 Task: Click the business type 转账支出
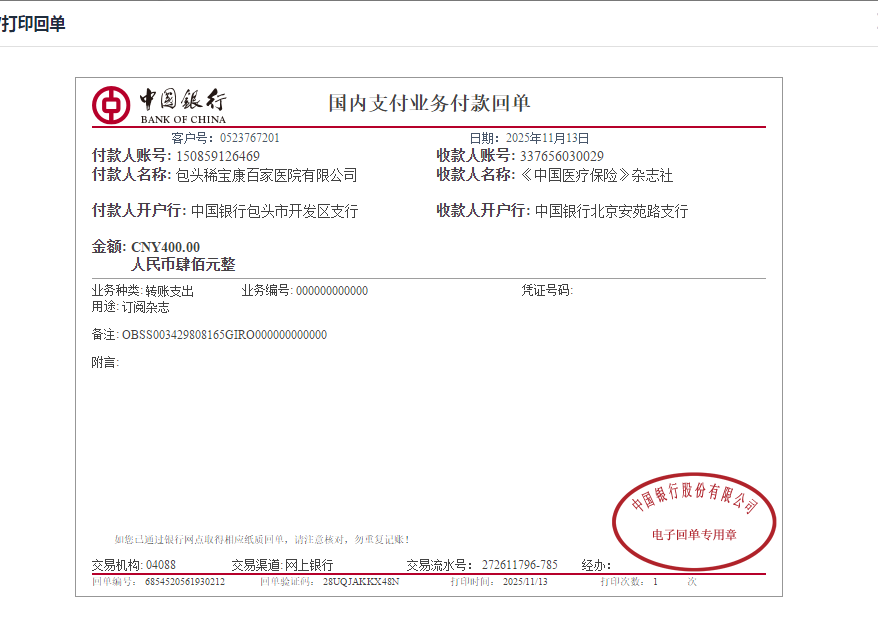169,291
